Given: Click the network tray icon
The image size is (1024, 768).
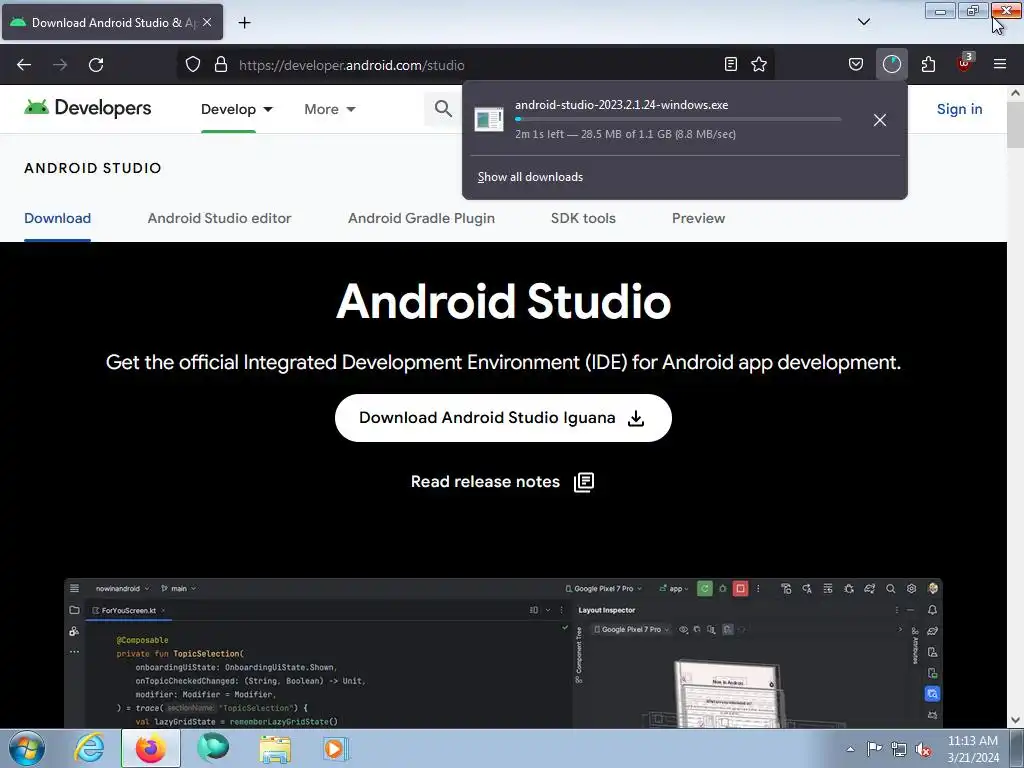Looking at the screenshot, I should 899,749.
